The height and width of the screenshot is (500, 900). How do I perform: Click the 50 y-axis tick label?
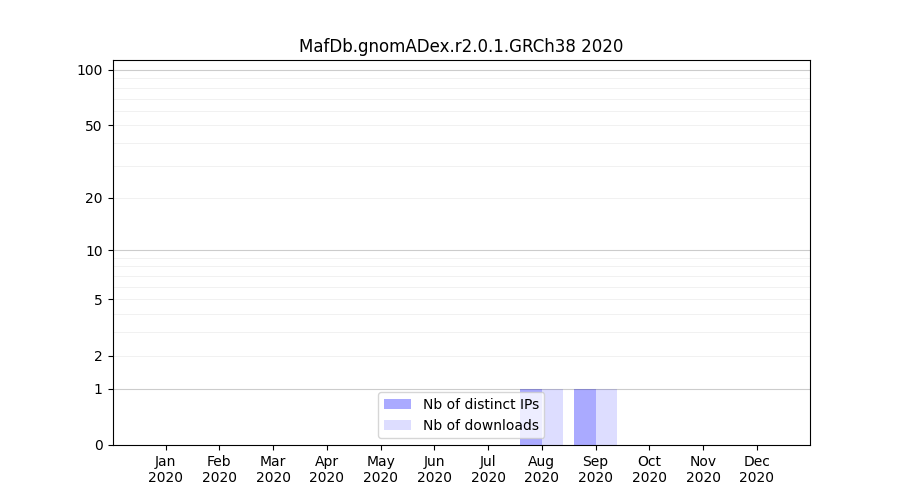(x=93, y=126)
